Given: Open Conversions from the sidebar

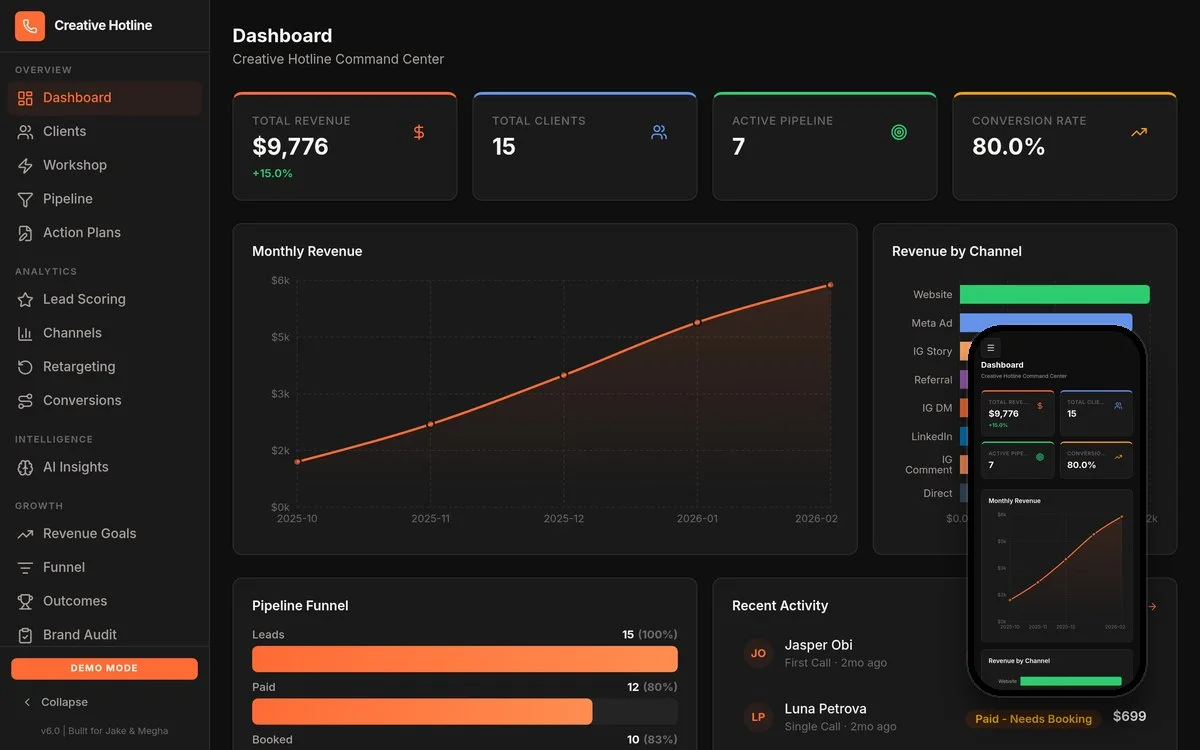Looking at the screenshot, I should (x=105, y=400).
